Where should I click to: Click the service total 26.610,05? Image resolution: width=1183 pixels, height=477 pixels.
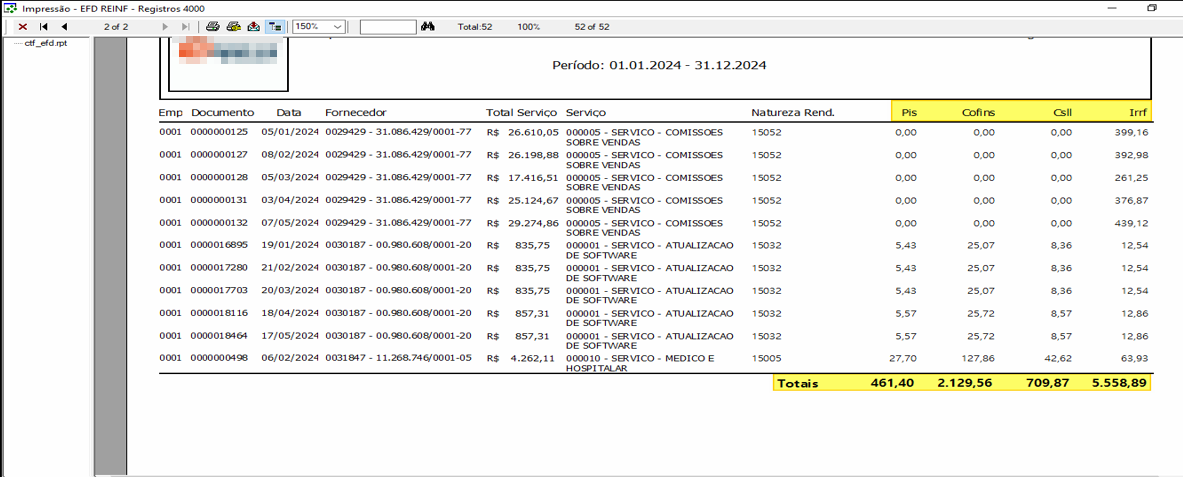[533, 132]
